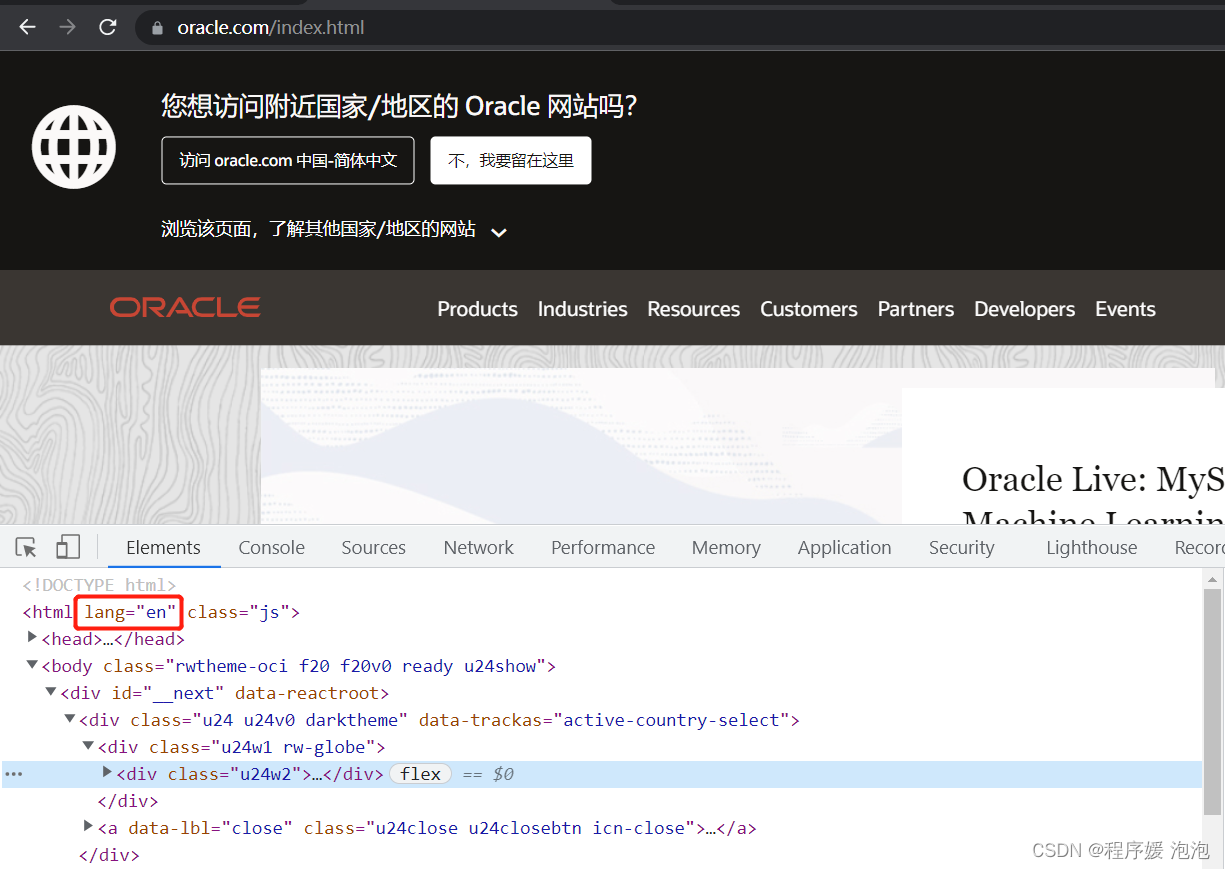Switch to the Performance tab
The height and width of the screenshot is (869, 1225).
603,547
